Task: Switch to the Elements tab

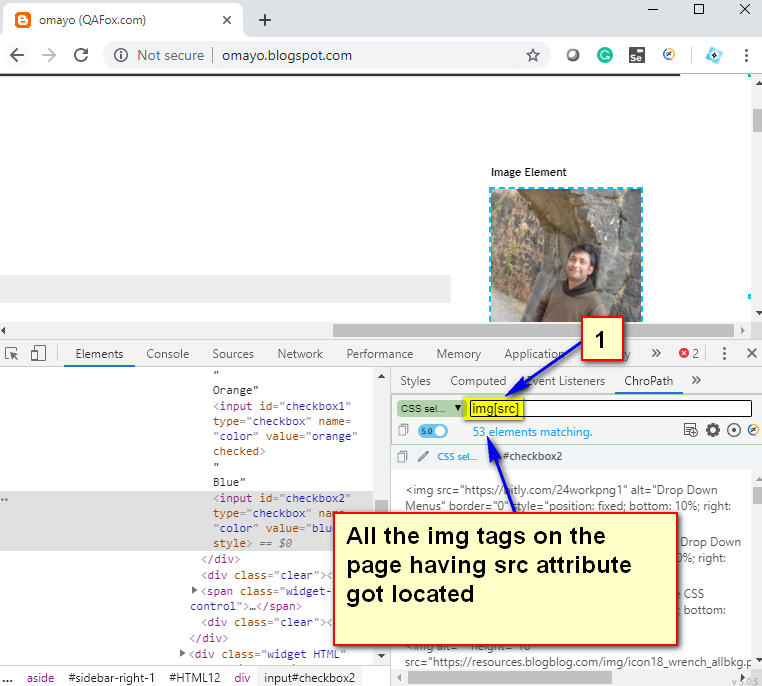Action: click(99, 354)
